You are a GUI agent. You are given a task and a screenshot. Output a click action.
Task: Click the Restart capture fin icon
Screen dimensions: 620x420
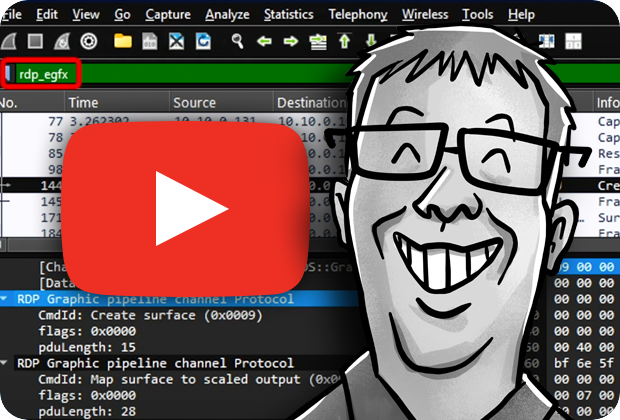(x=62, y=41)
